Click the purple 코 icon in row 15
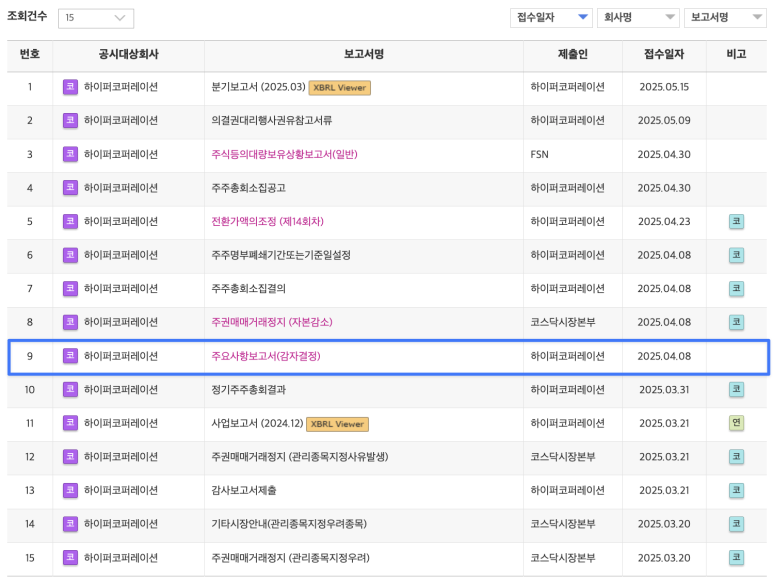Screen dimensions: 773x581 (70, 558)
